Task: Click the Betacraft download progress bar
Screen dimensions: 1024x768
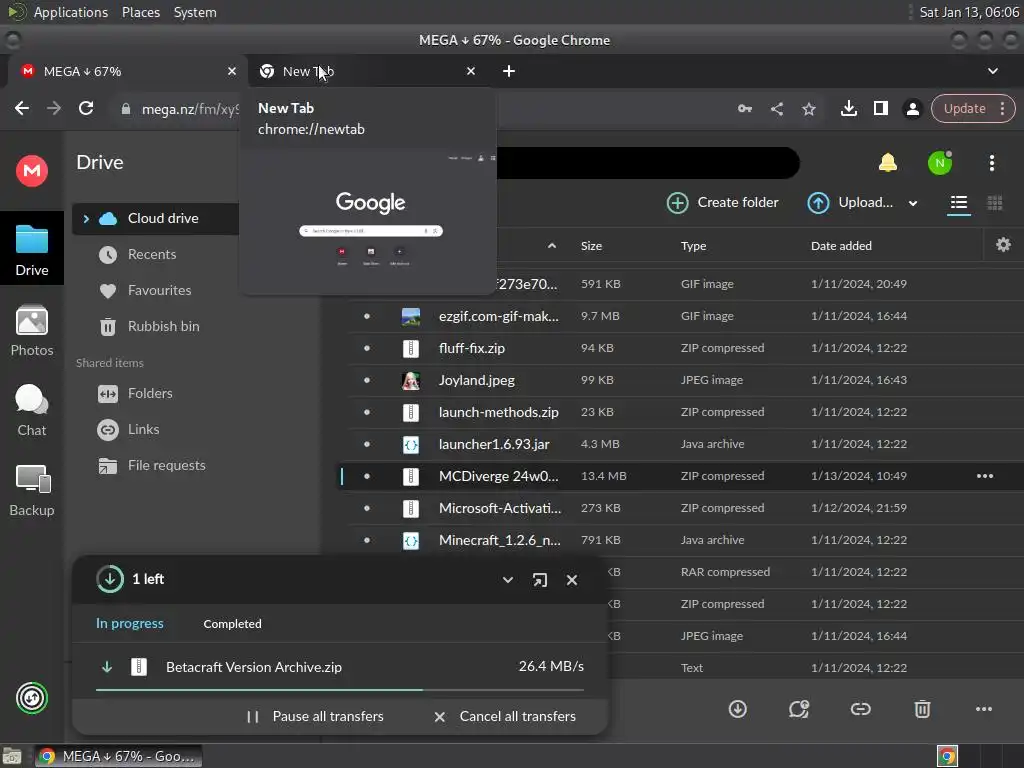Action: click(340, 690)
